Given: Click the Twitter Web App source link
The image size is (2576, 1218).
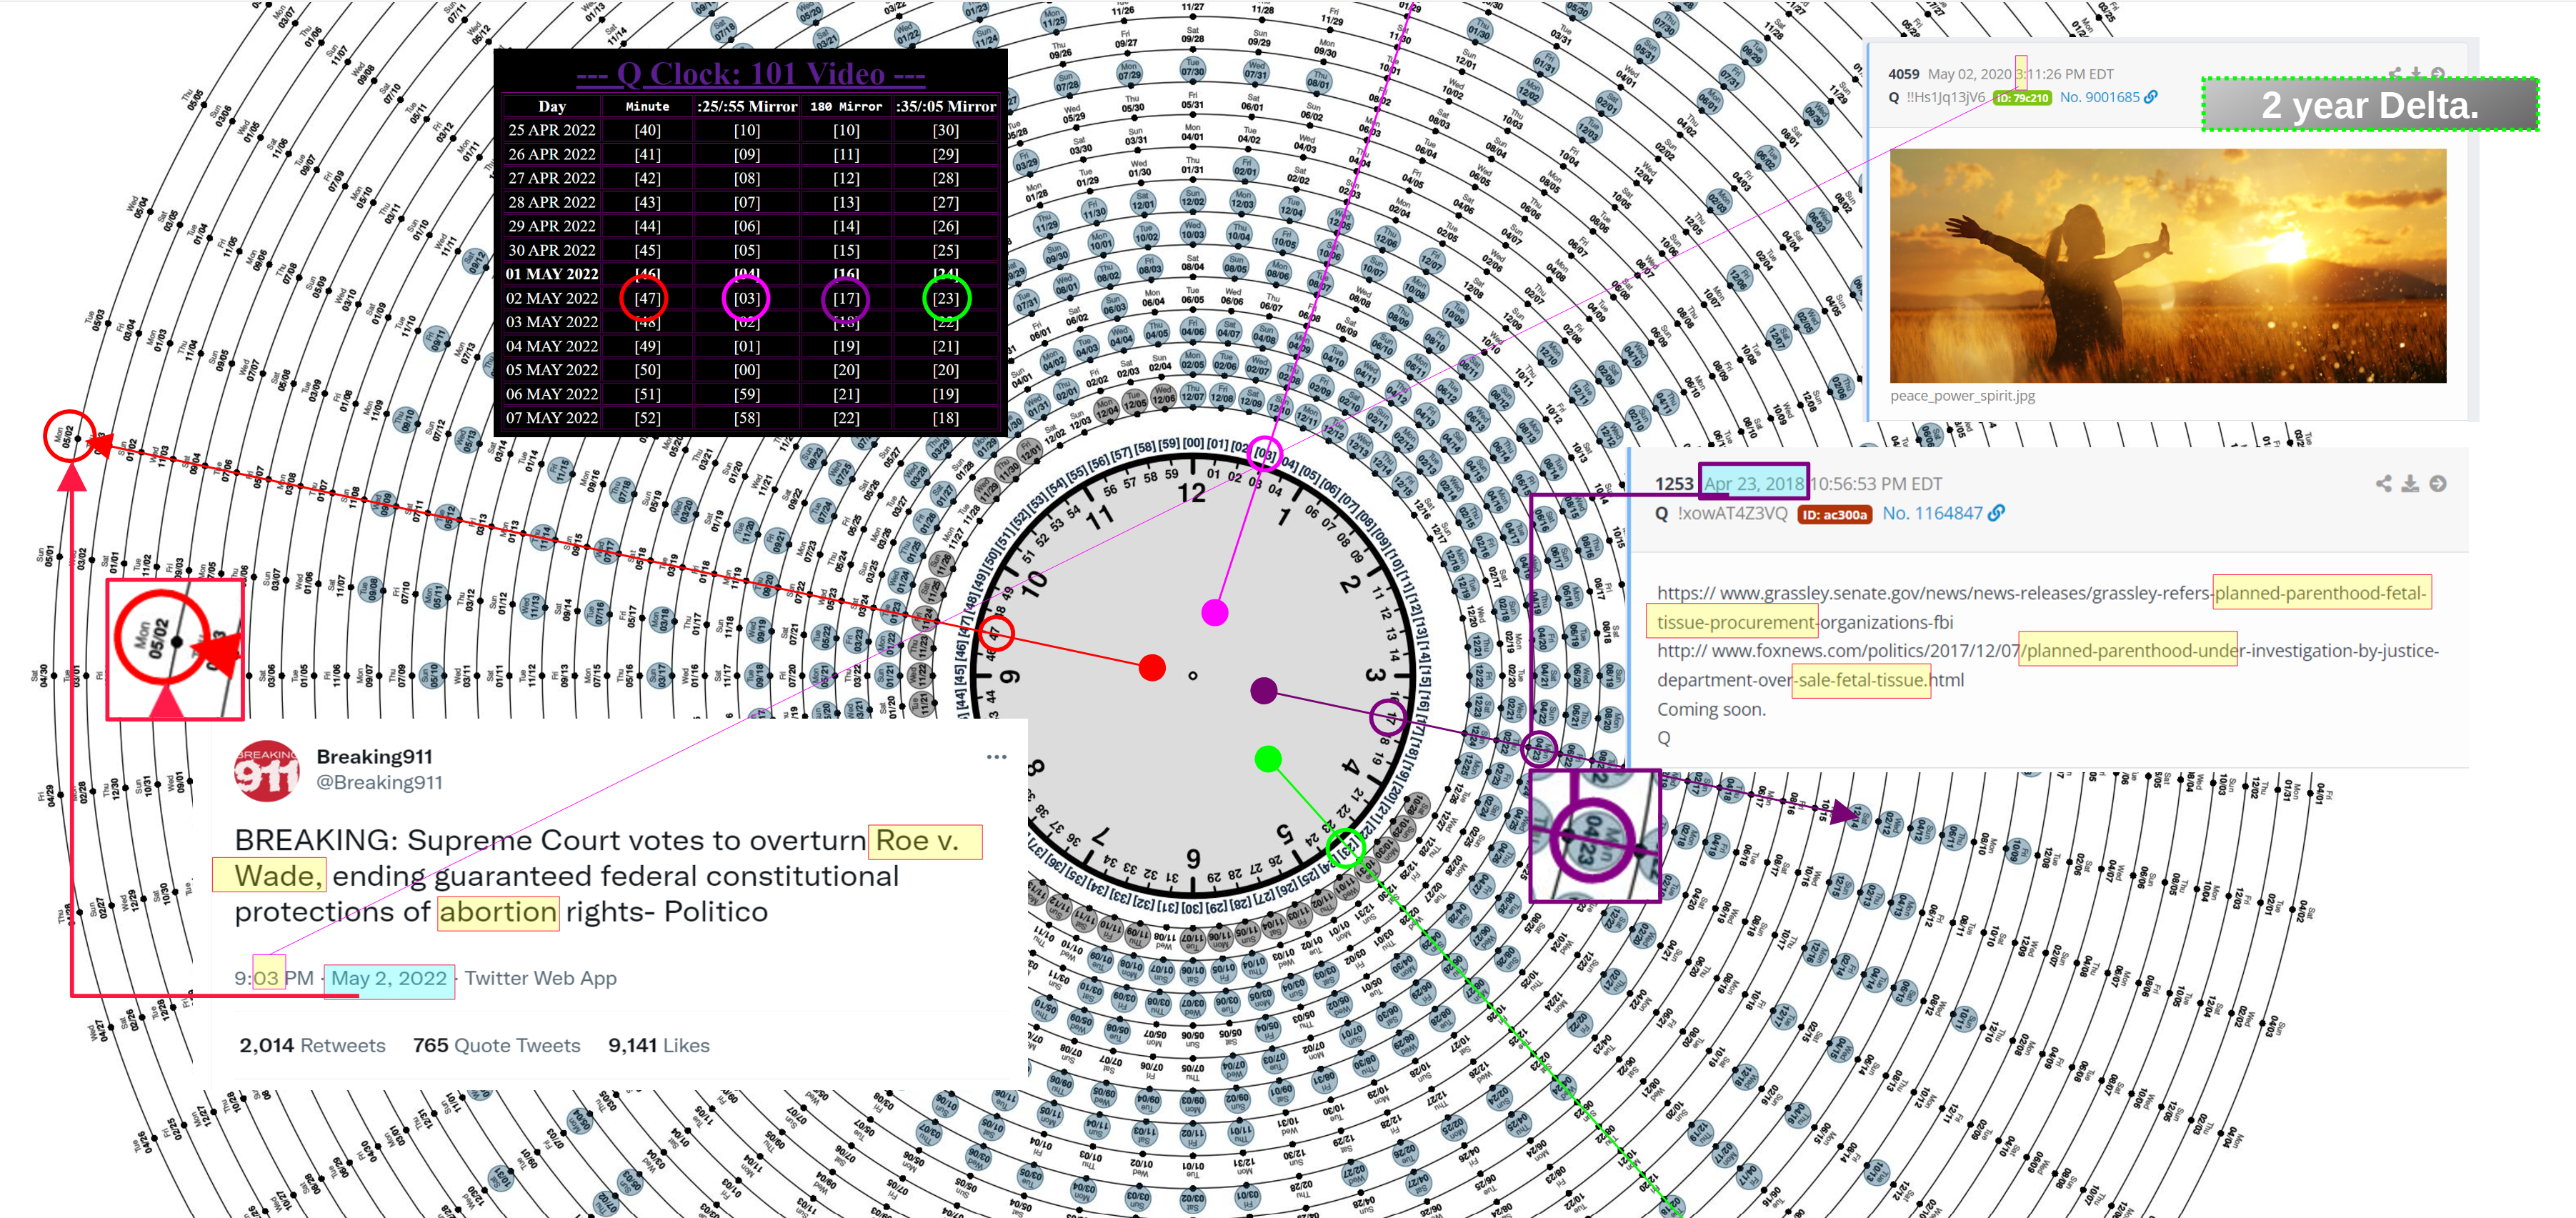Looking at the screenshot, I should 540,978.
